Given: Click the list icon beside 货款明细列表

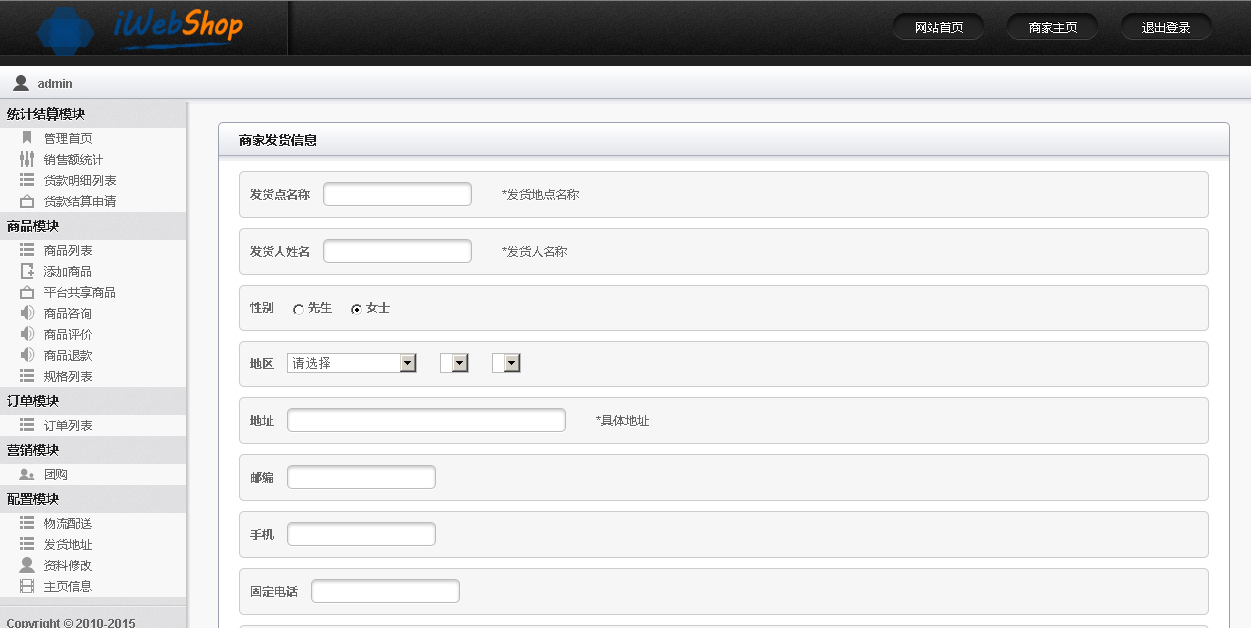Looking at the screenshot, I should [27, 180].
